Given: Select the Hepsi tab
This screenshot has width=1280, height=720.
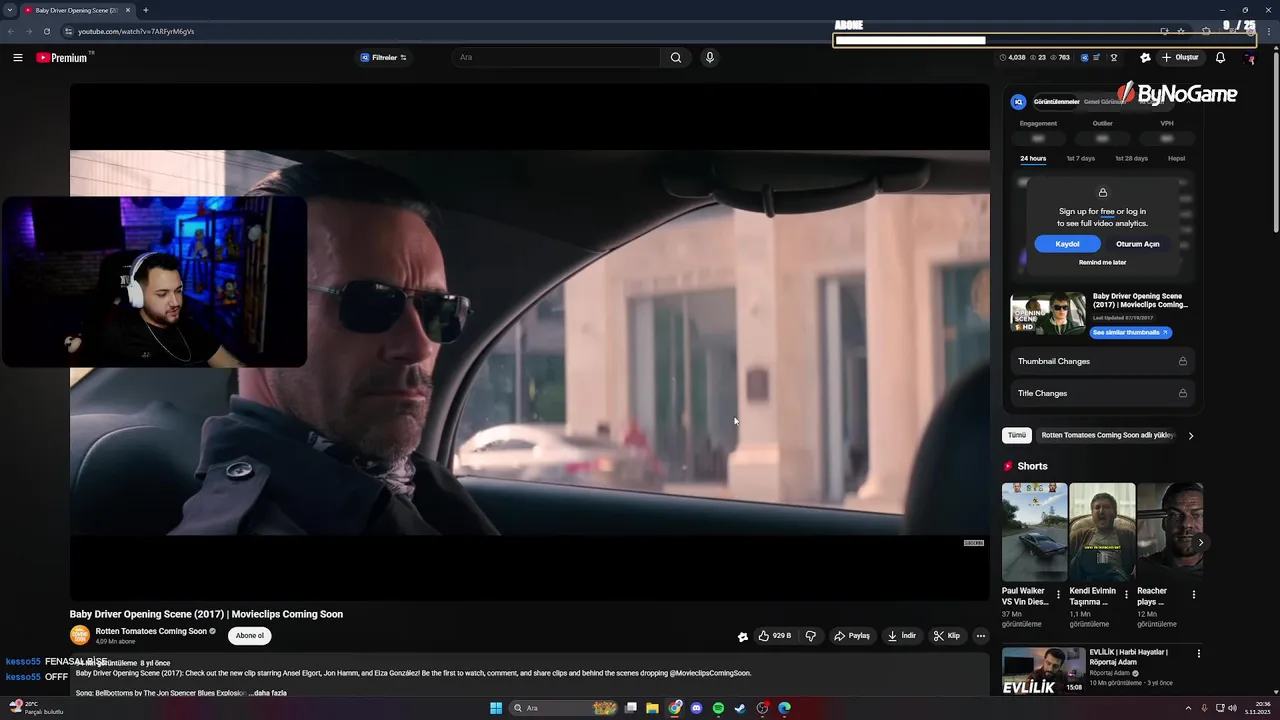Looking at the screenshot, I should 1176,158.
